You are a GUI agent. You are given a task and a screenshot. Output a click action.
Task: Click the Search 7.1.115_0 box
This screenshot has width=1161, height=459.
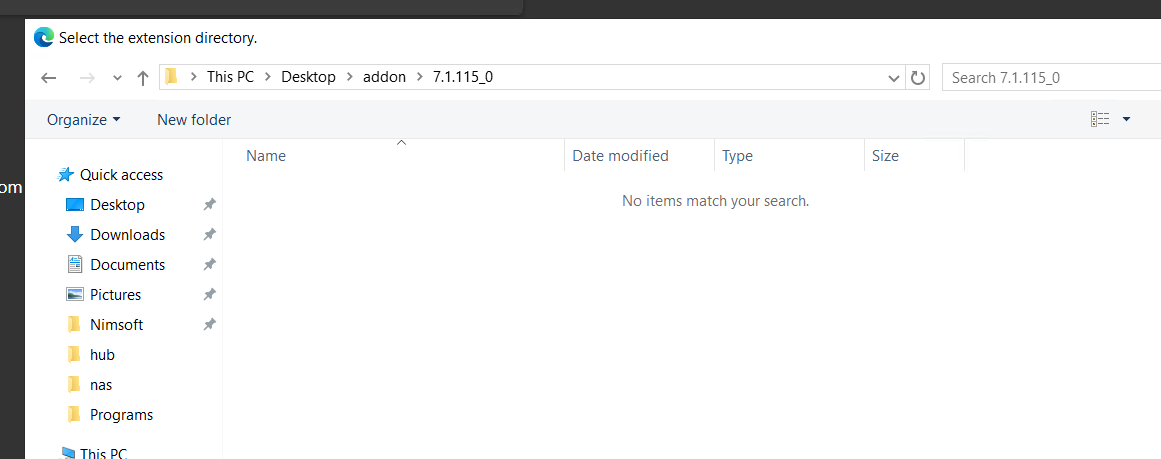1050,78
